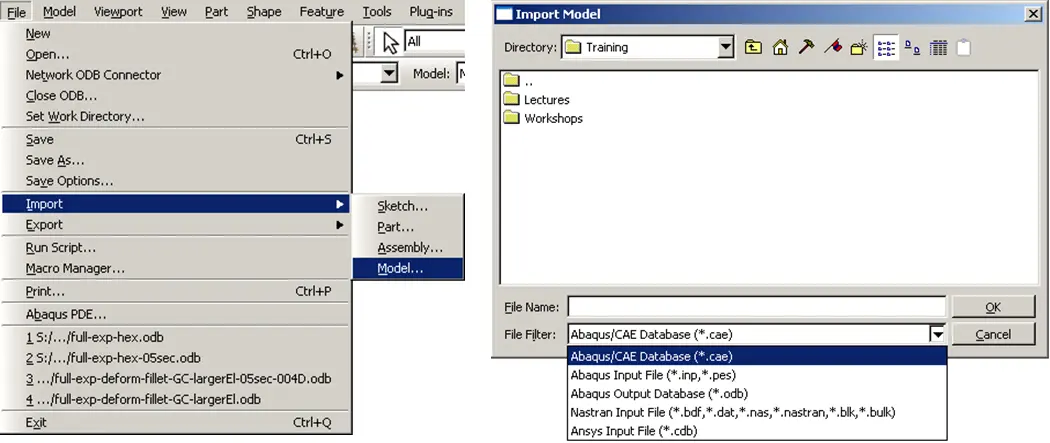Select Save Options... menu entry
The width and height of the screenshot is (1050, 443).
tap(175, 181)
